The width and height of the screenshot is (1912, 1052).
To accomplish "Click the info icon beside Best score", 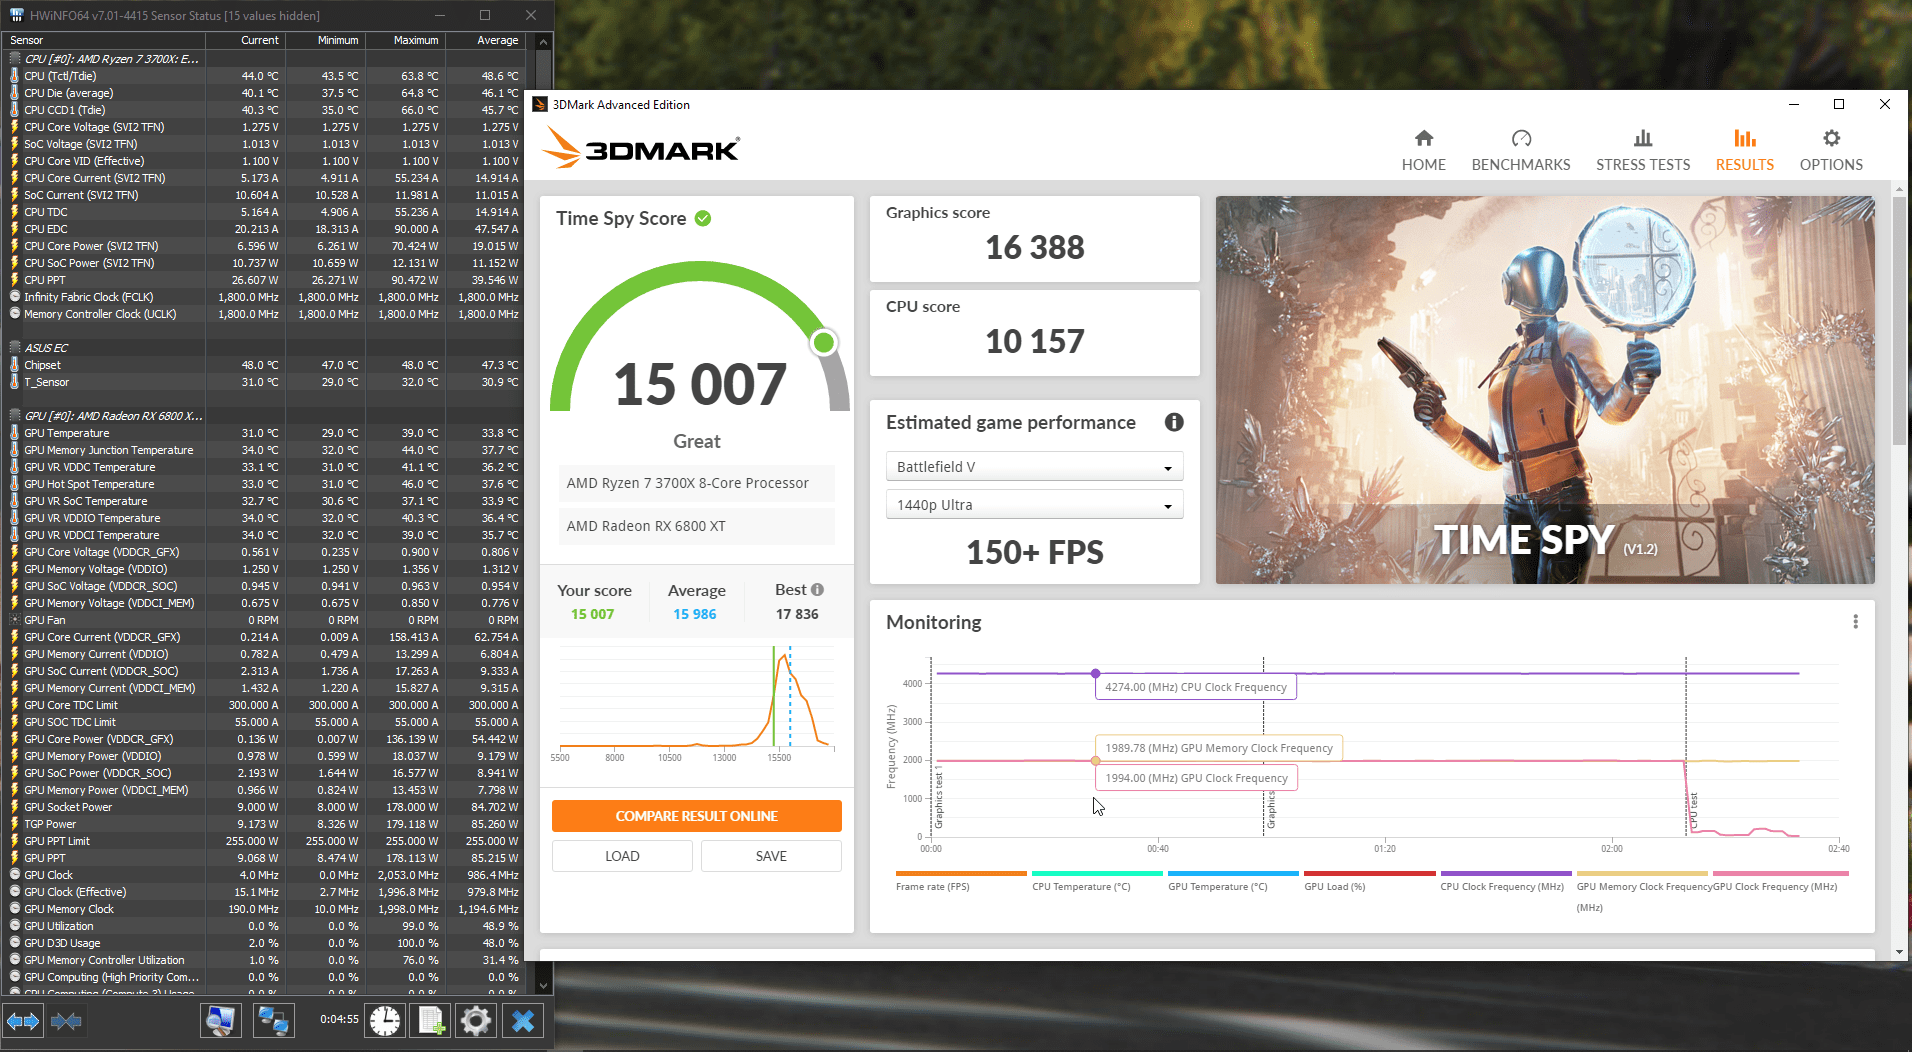I will pyautogui.click(x=817, y=590).
